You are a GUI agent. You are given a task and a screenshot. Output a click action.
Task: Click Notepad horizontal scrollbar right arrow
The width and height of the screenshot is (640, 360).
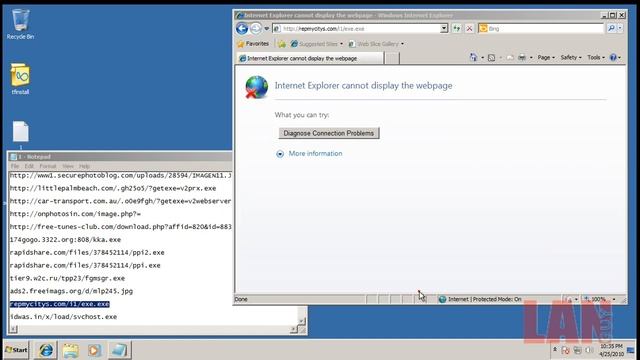coord(294,329)
